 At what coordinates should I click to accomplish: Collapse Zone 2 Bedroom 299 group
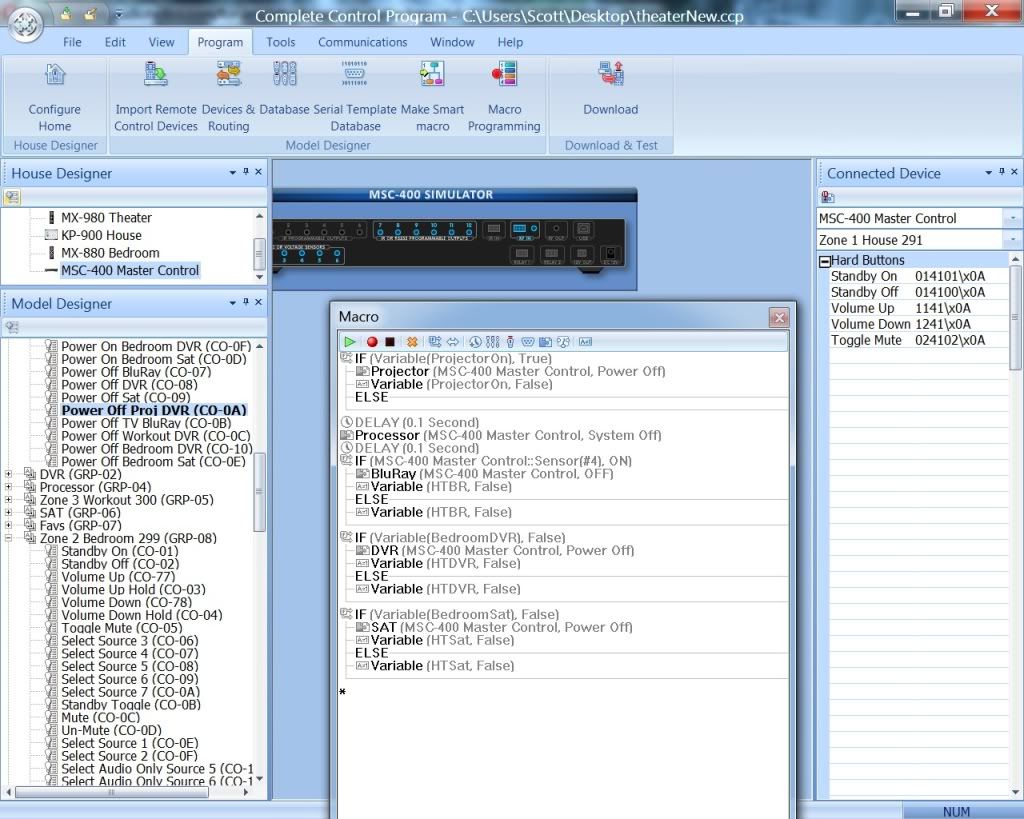[8, 538]
